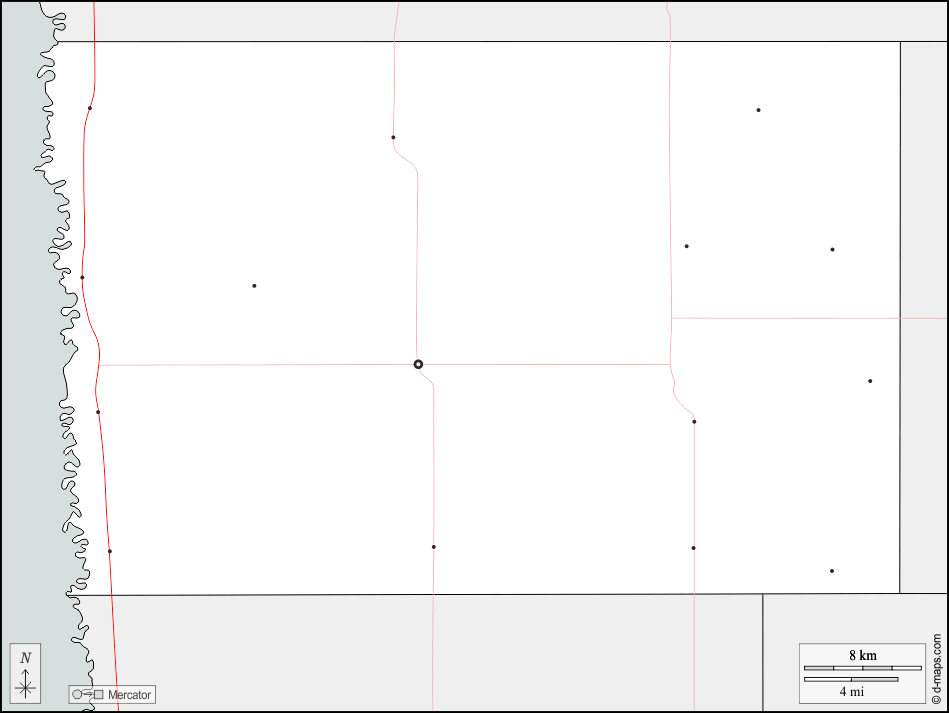
Task: Select the ringed main town marker at the crossroads
Action: pyautogui.click(x=418, y=364)
